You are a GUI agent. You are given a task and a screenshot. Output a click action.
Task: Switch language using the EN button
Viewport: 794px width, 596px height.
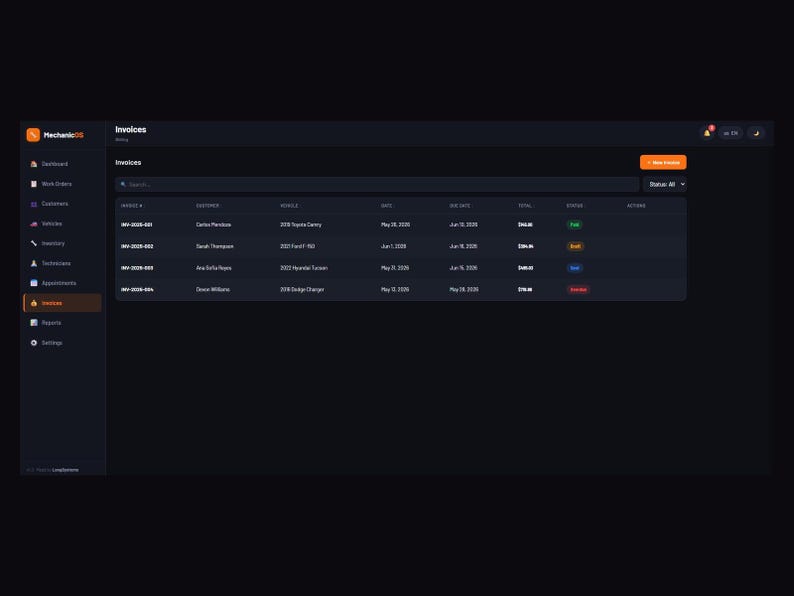(731, 133)
